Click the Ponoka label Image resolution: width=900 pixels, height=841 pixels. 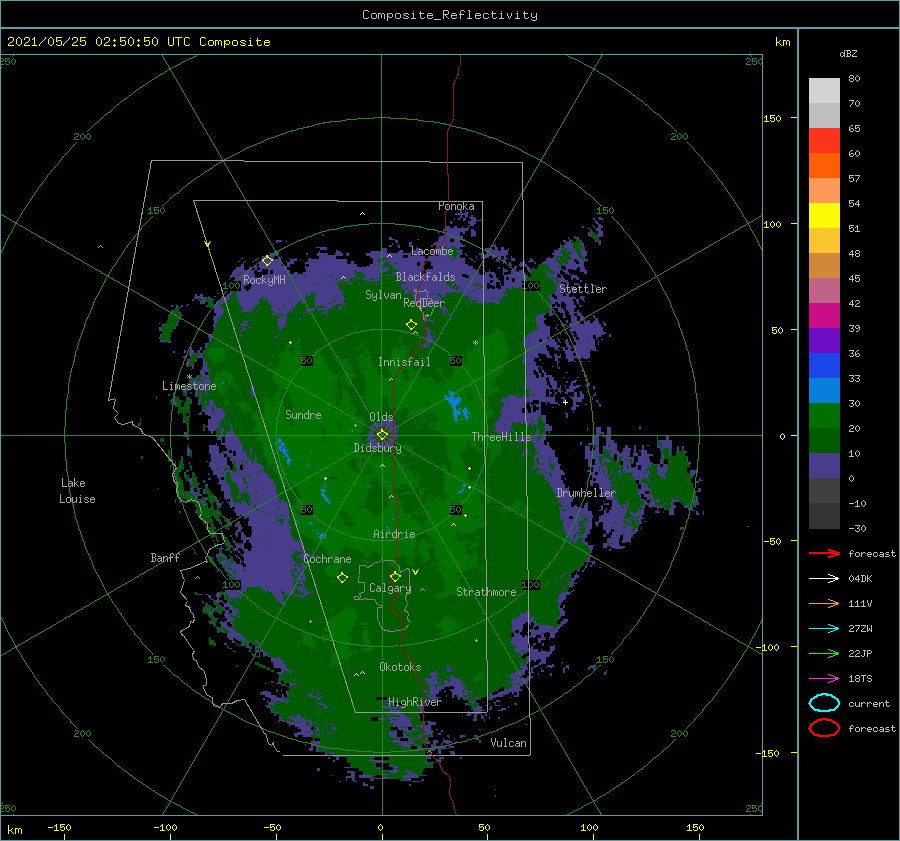pos(456,206)
